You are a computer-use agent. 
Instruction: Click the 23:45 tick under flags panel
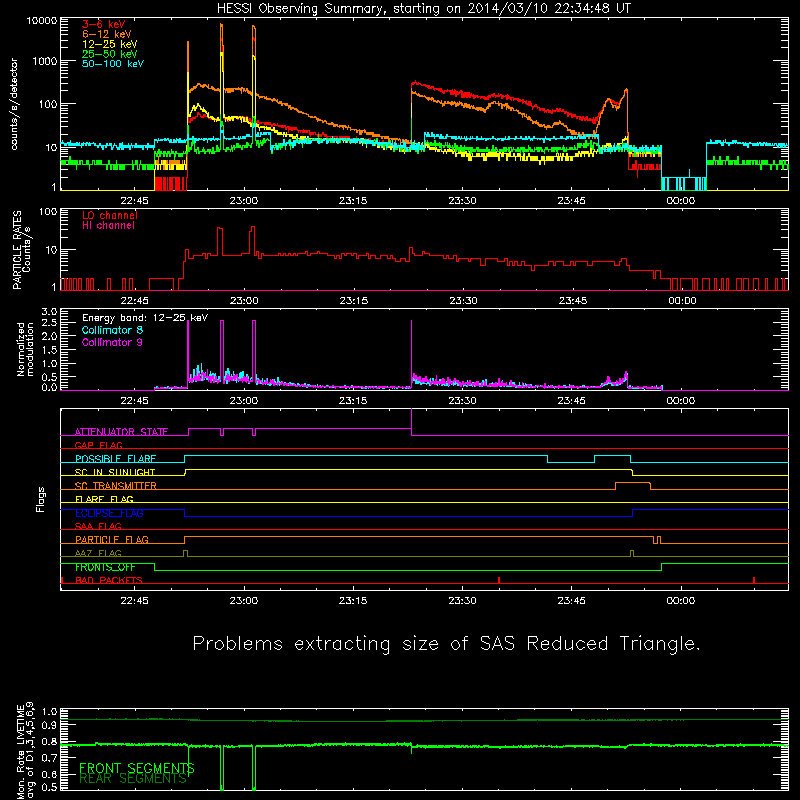[x=571, y=601]
